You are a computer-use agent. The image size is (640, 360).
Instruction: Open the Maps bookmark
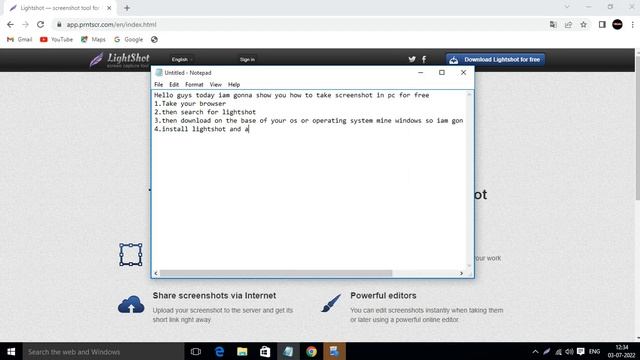[x=93, y=40]
